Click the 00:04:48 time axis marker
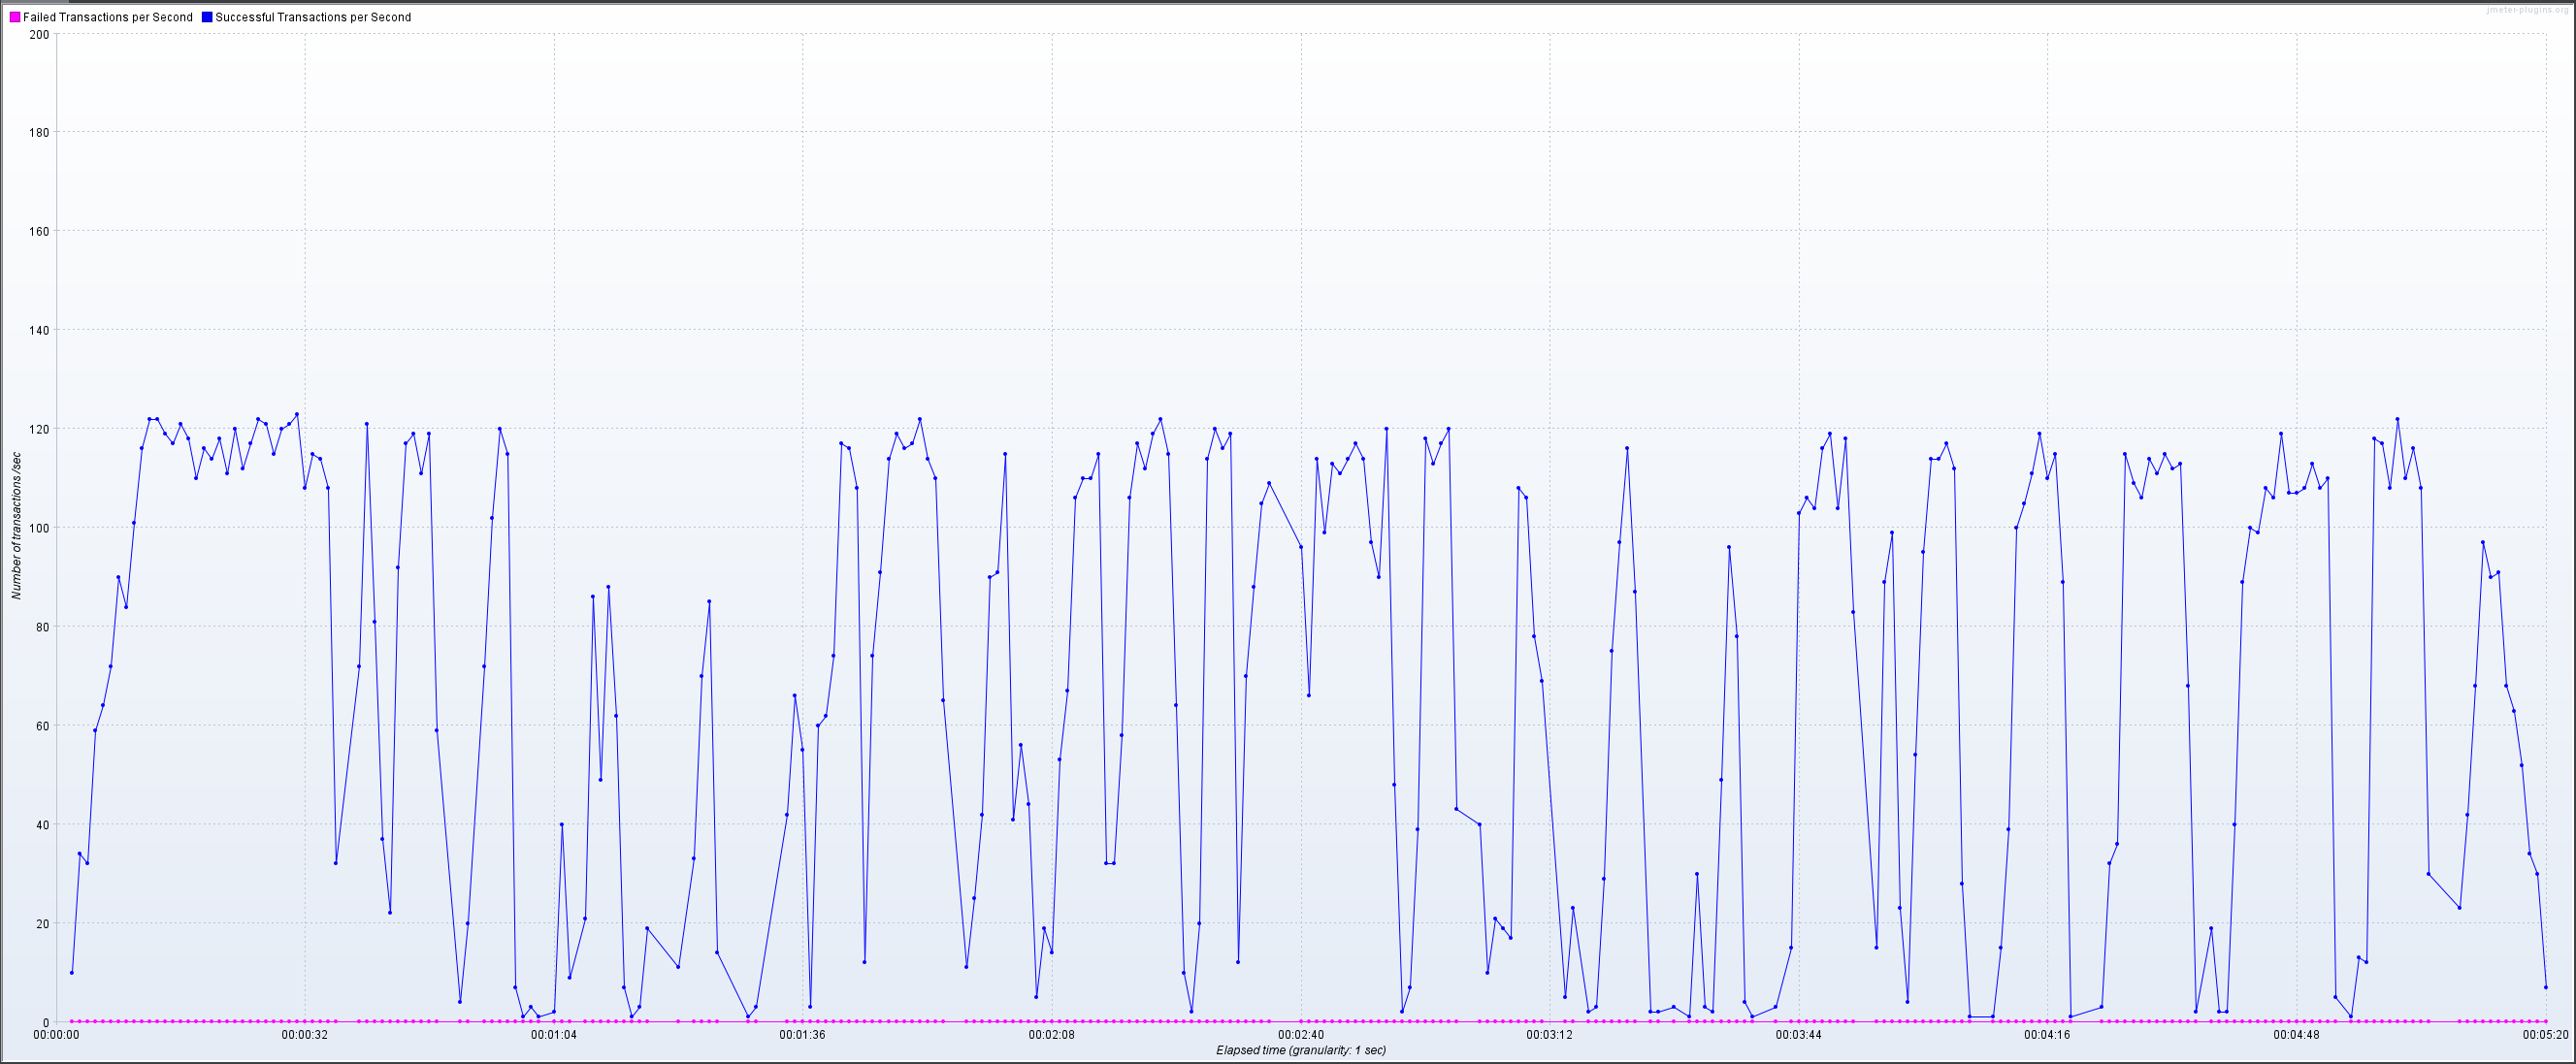The width and height of the screenshot is (2576, 1064). (x=2296, y=1035)
